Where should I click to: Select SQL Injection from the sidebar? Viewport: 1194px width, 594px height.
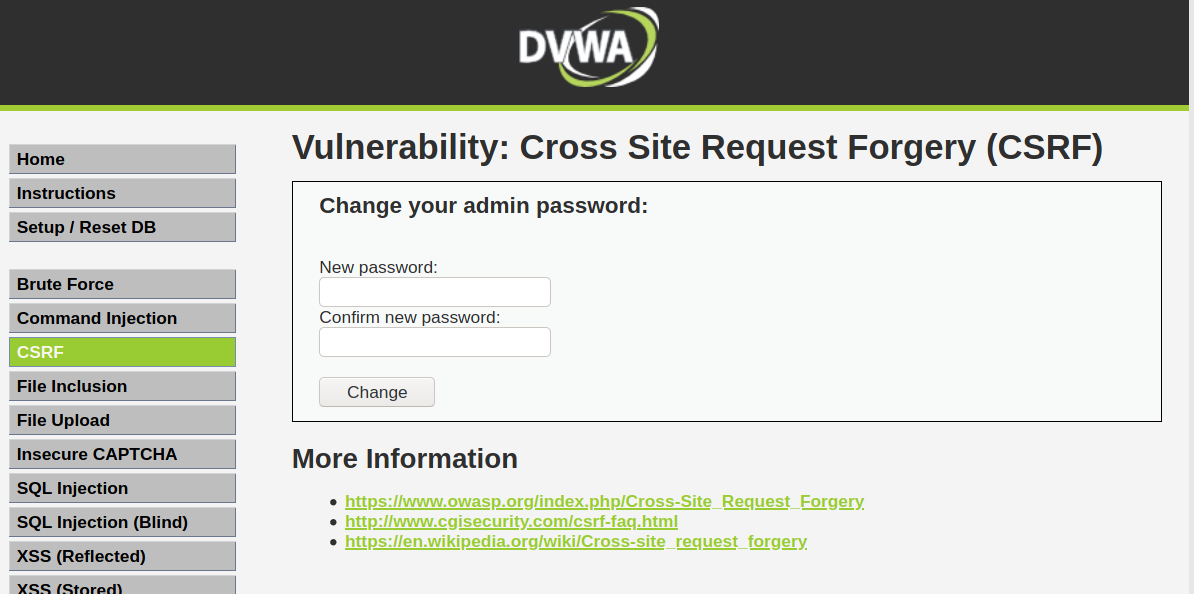[x=122, y=488]
